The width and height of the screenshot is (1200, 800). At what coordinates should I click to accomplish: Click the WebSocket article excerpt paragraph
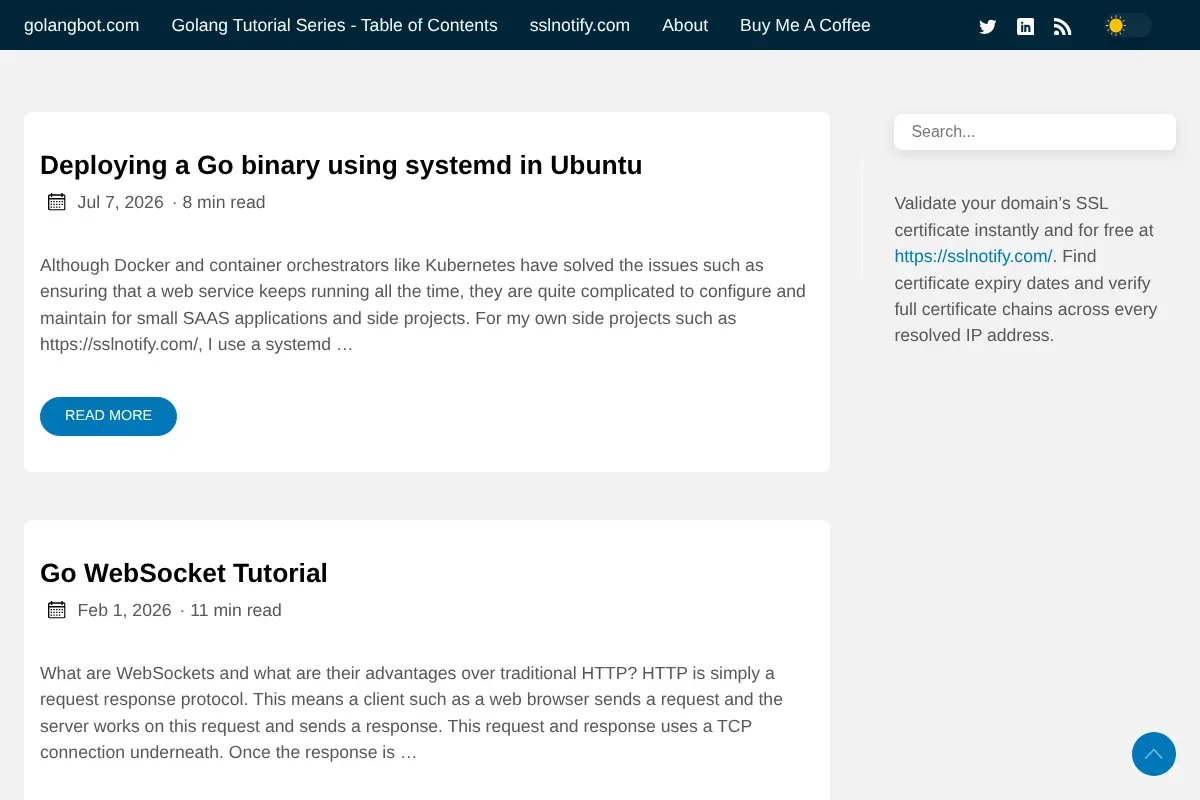[412, 713]
